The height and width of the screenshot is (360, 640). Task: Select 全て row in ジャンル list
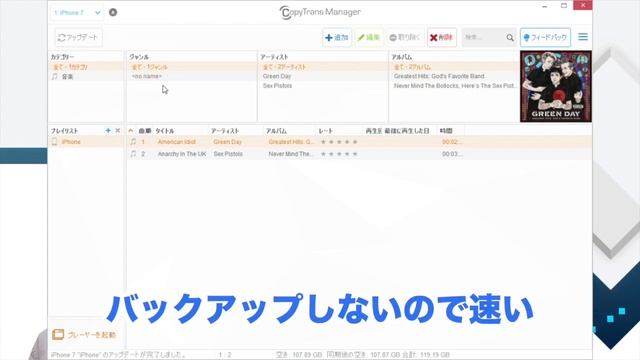click(x=191, y=67)
